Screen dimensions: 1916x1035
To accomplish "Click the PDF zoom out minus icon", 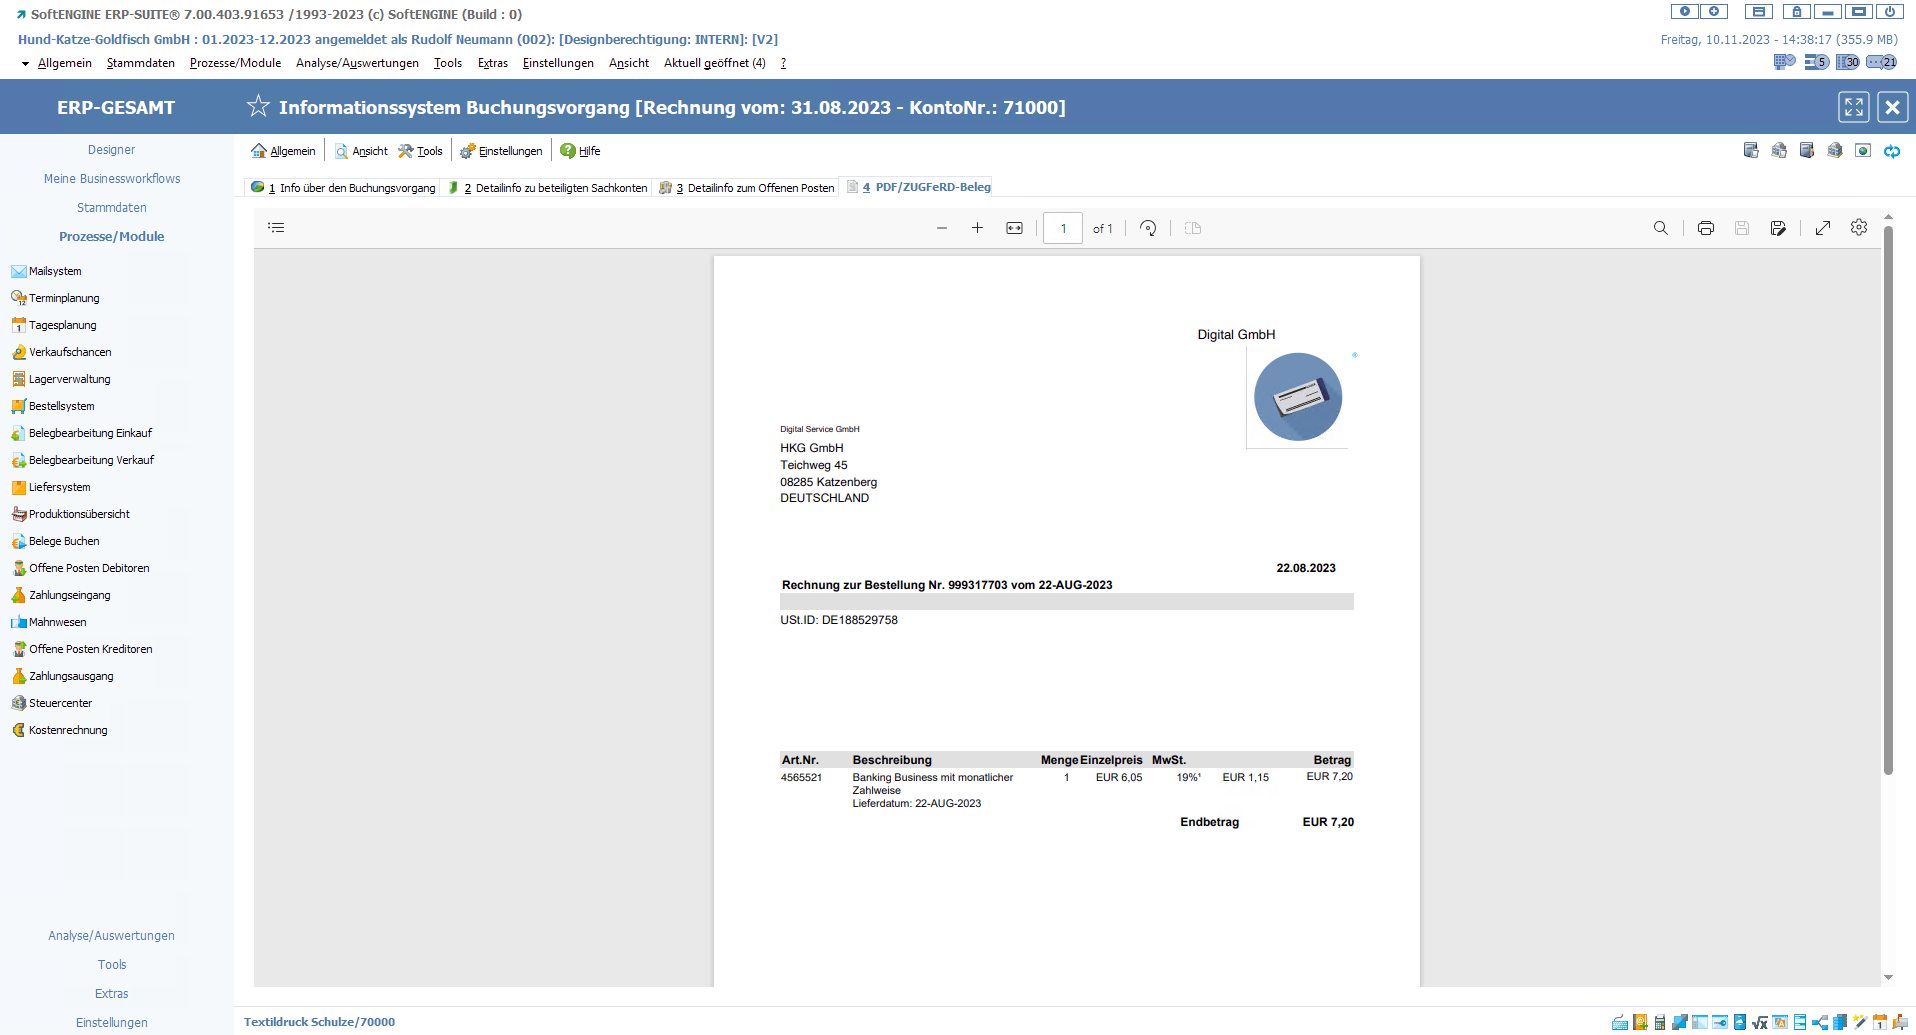I will pos(941,228).
